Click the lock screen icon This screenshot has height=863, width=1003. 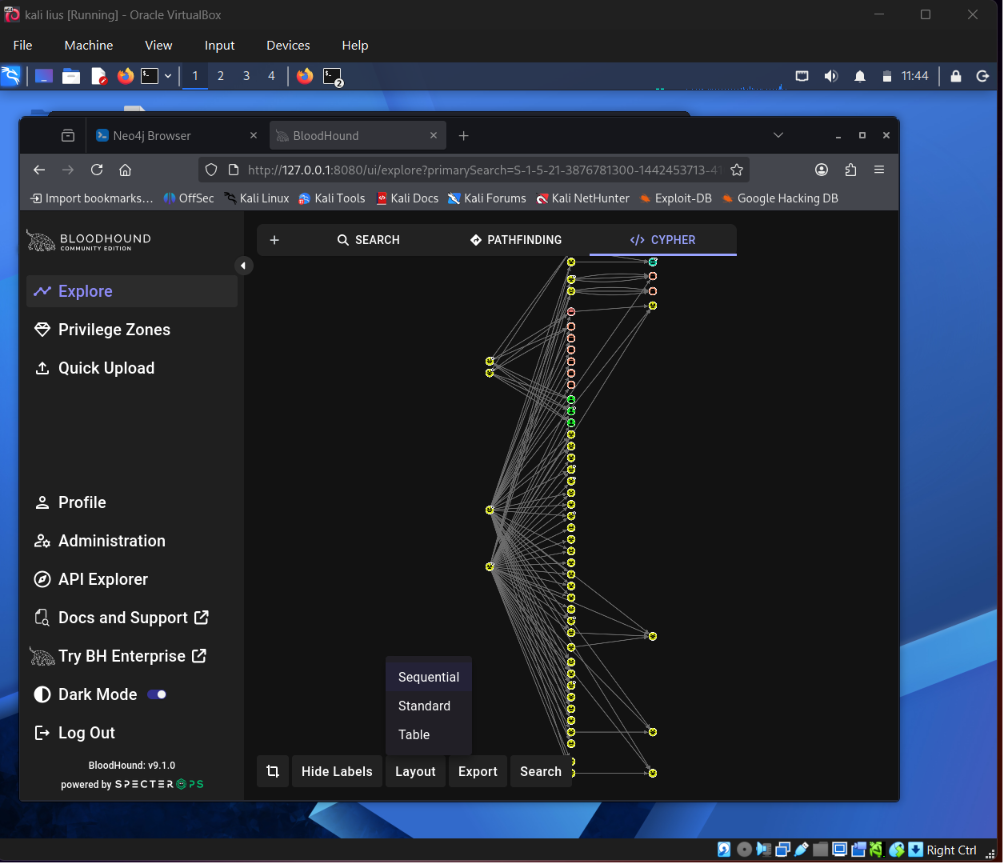click(956, 76)
